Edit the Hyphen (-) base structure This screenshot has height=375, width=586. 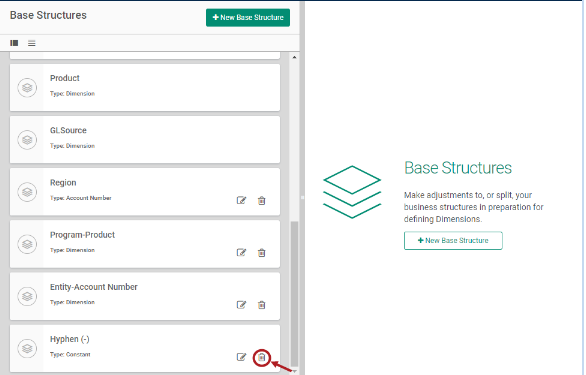[x=241, y=357]
